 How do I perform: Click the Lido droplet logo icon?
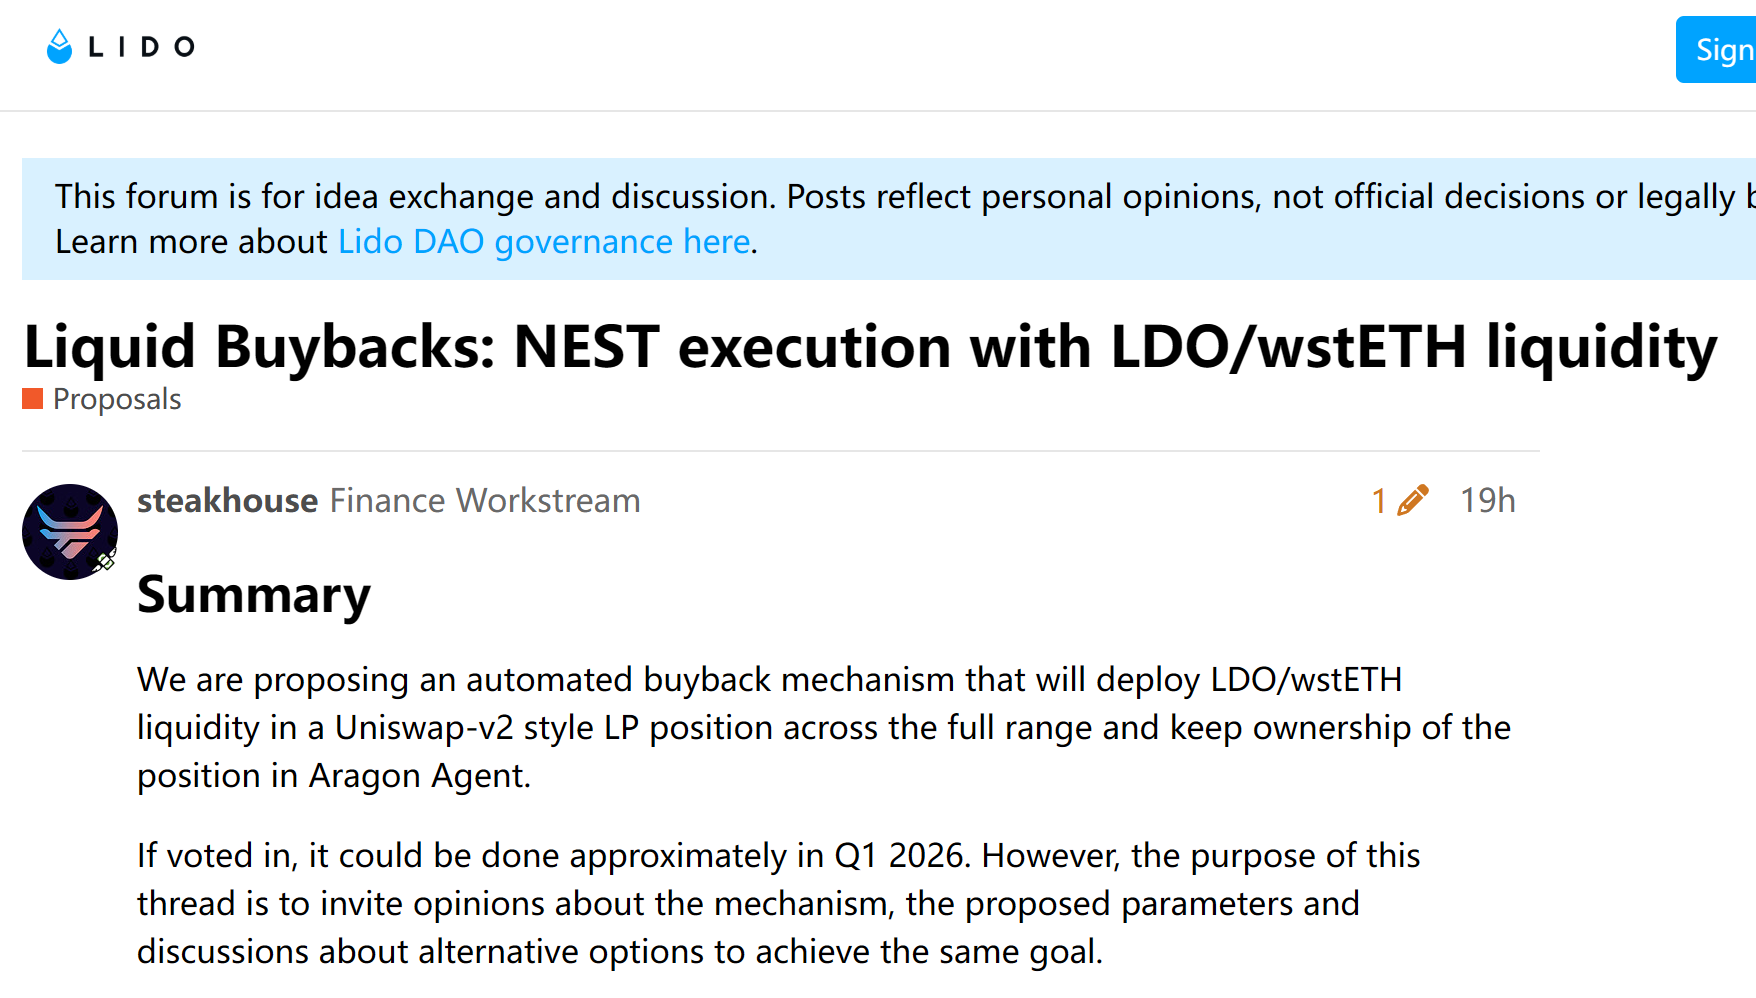[60, 46]
